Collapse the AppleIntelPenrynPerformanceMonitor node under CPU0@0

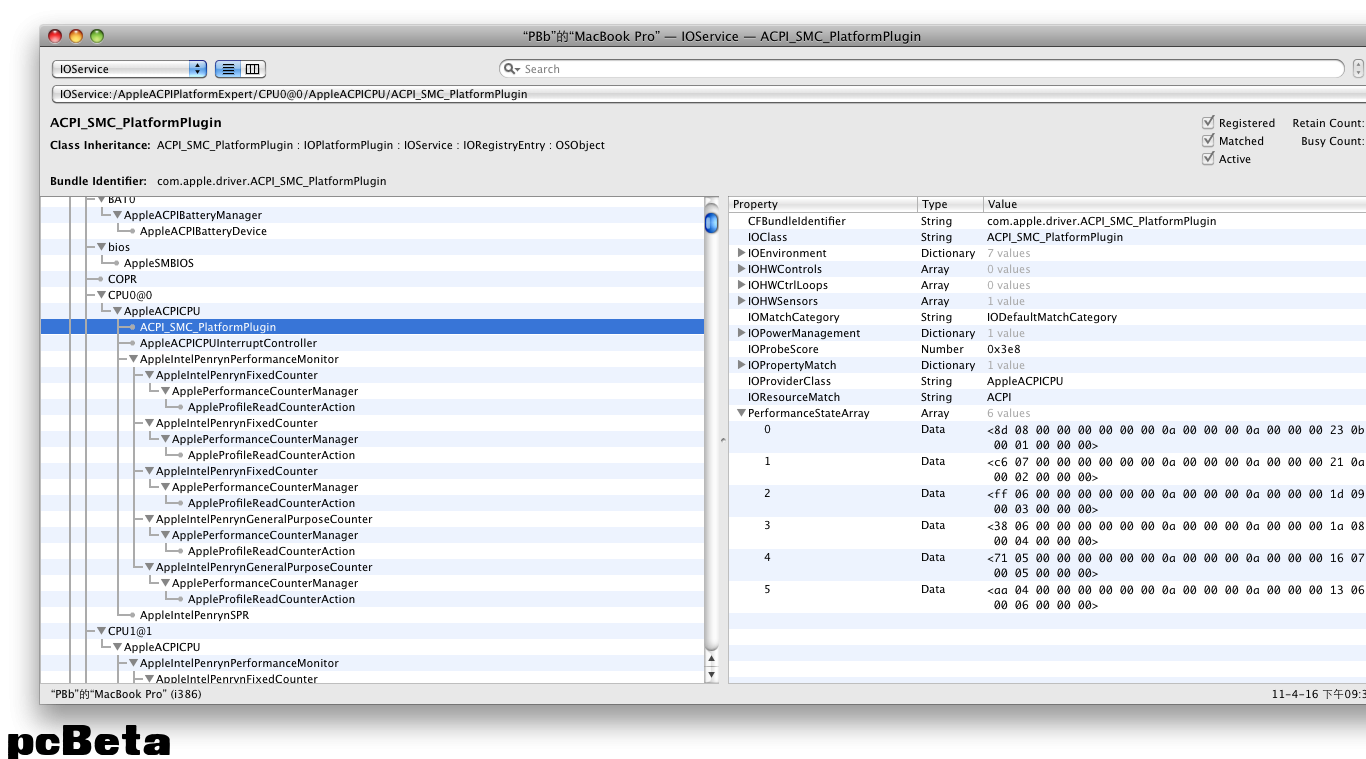[x=133, y=359]
